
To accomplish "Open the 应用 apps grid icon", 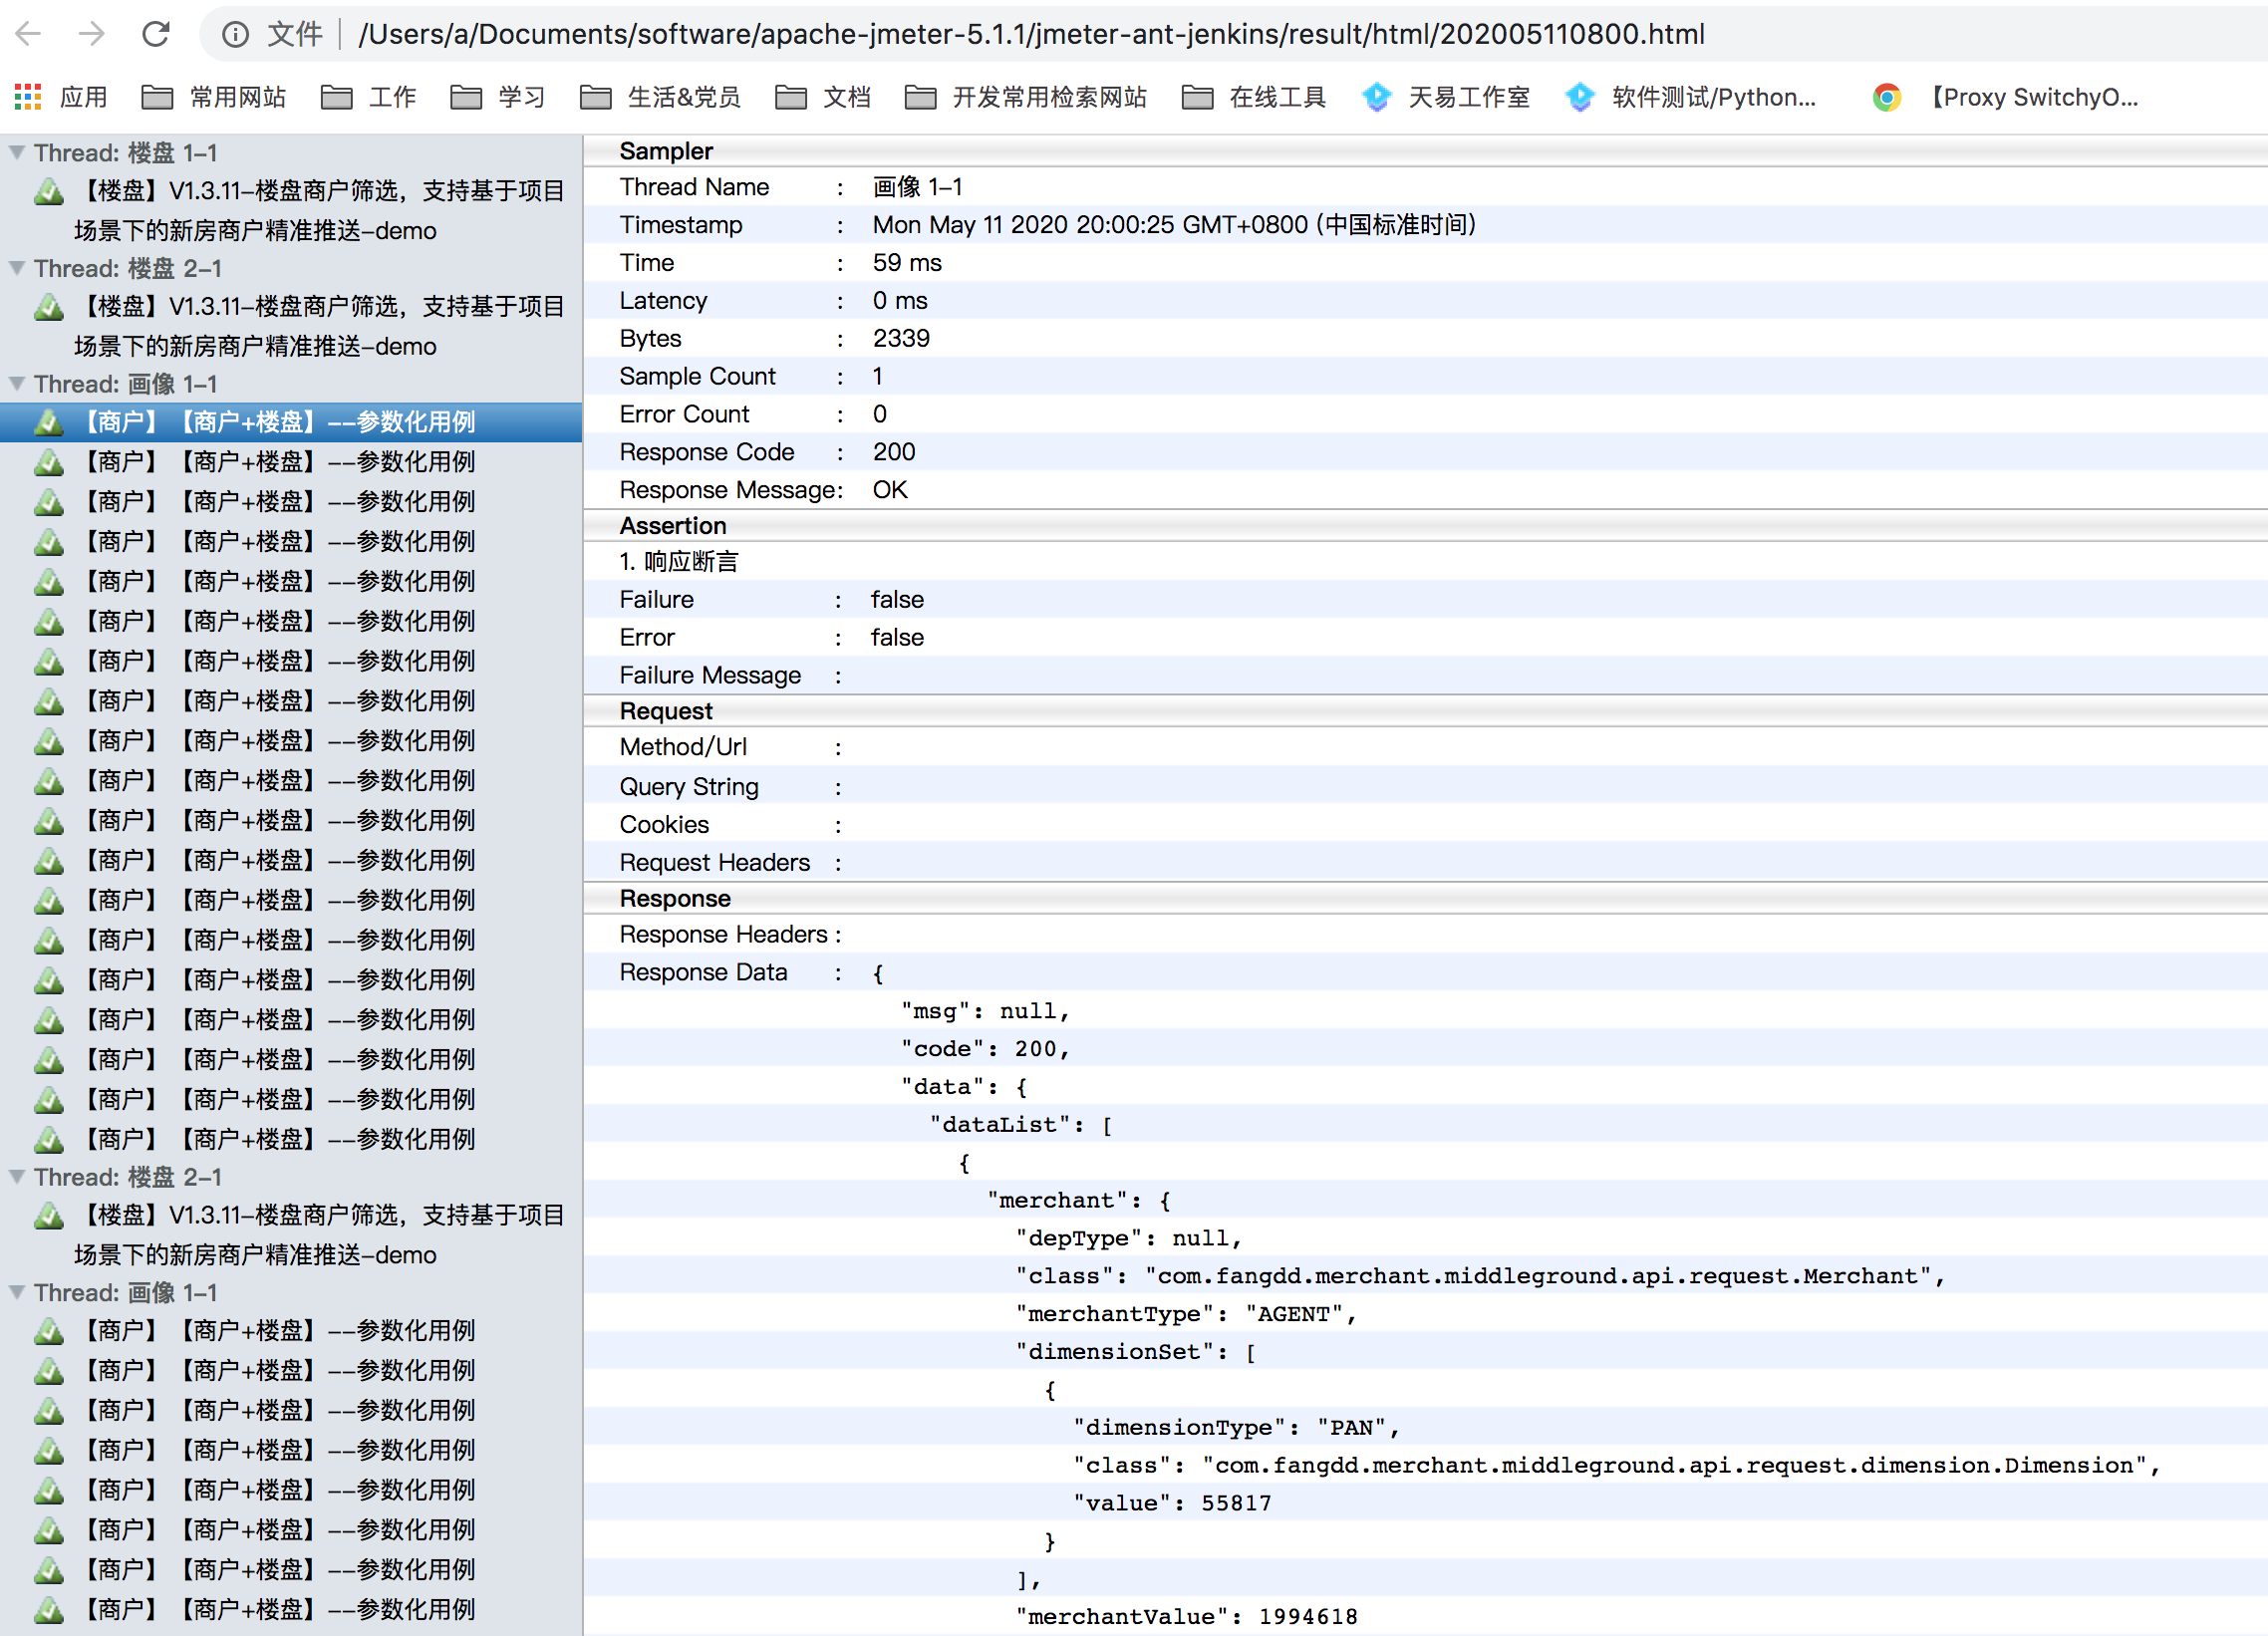I will (28, 97).
